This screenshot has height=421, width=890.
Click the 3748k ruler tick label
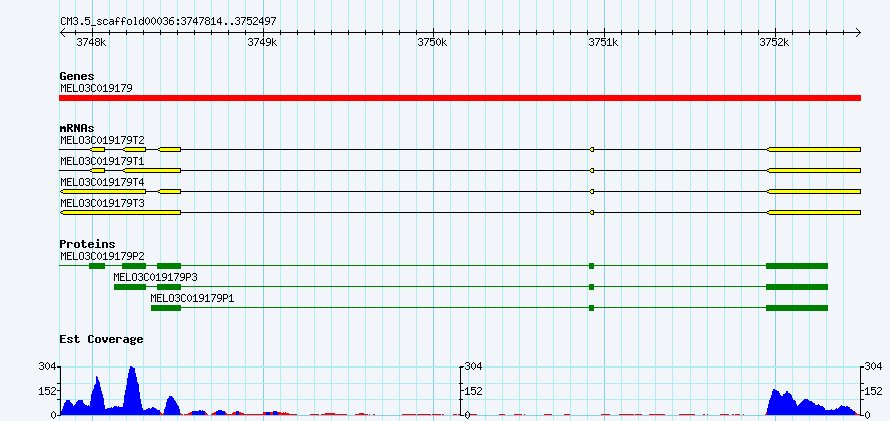91,43
